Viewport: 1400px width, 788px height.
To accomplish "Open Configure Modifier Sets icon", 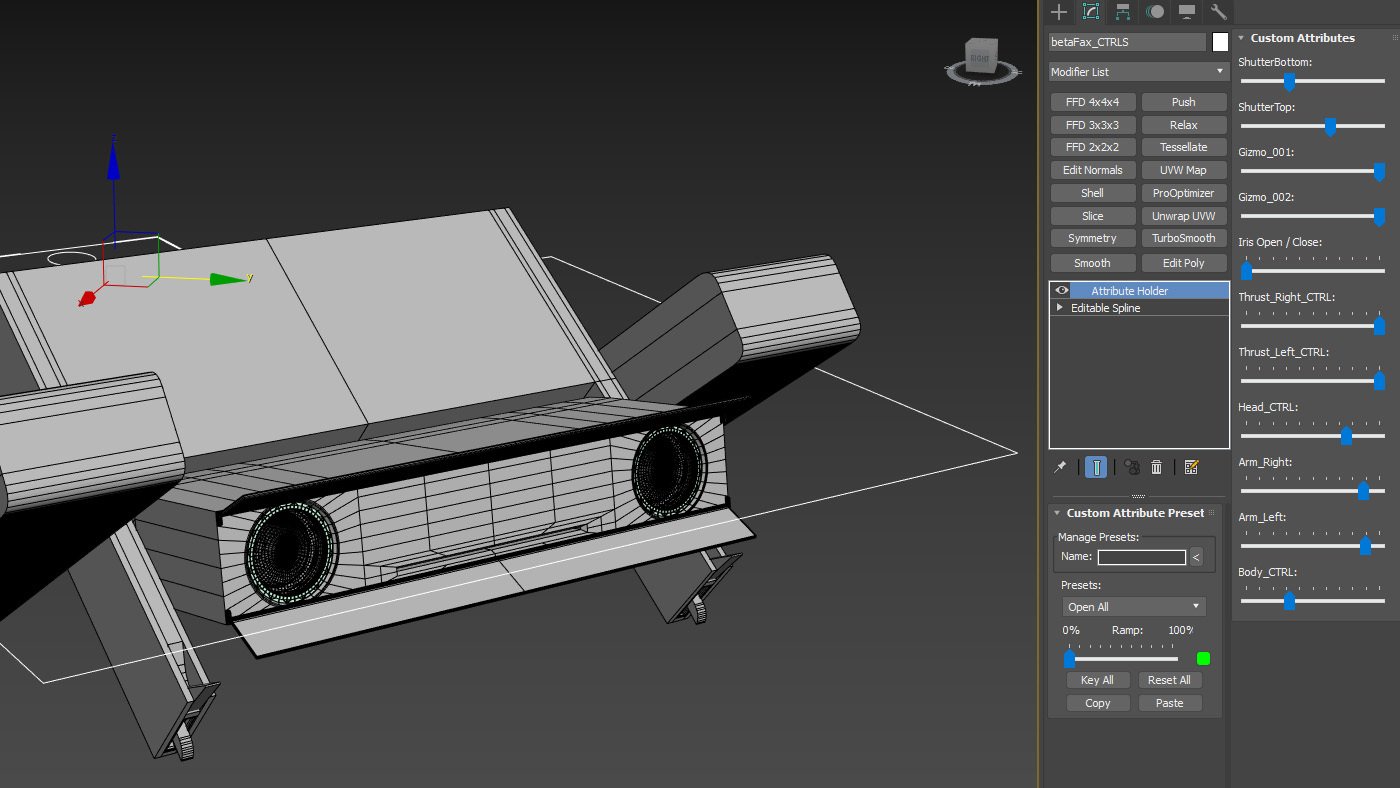I will coord(1191,467).
